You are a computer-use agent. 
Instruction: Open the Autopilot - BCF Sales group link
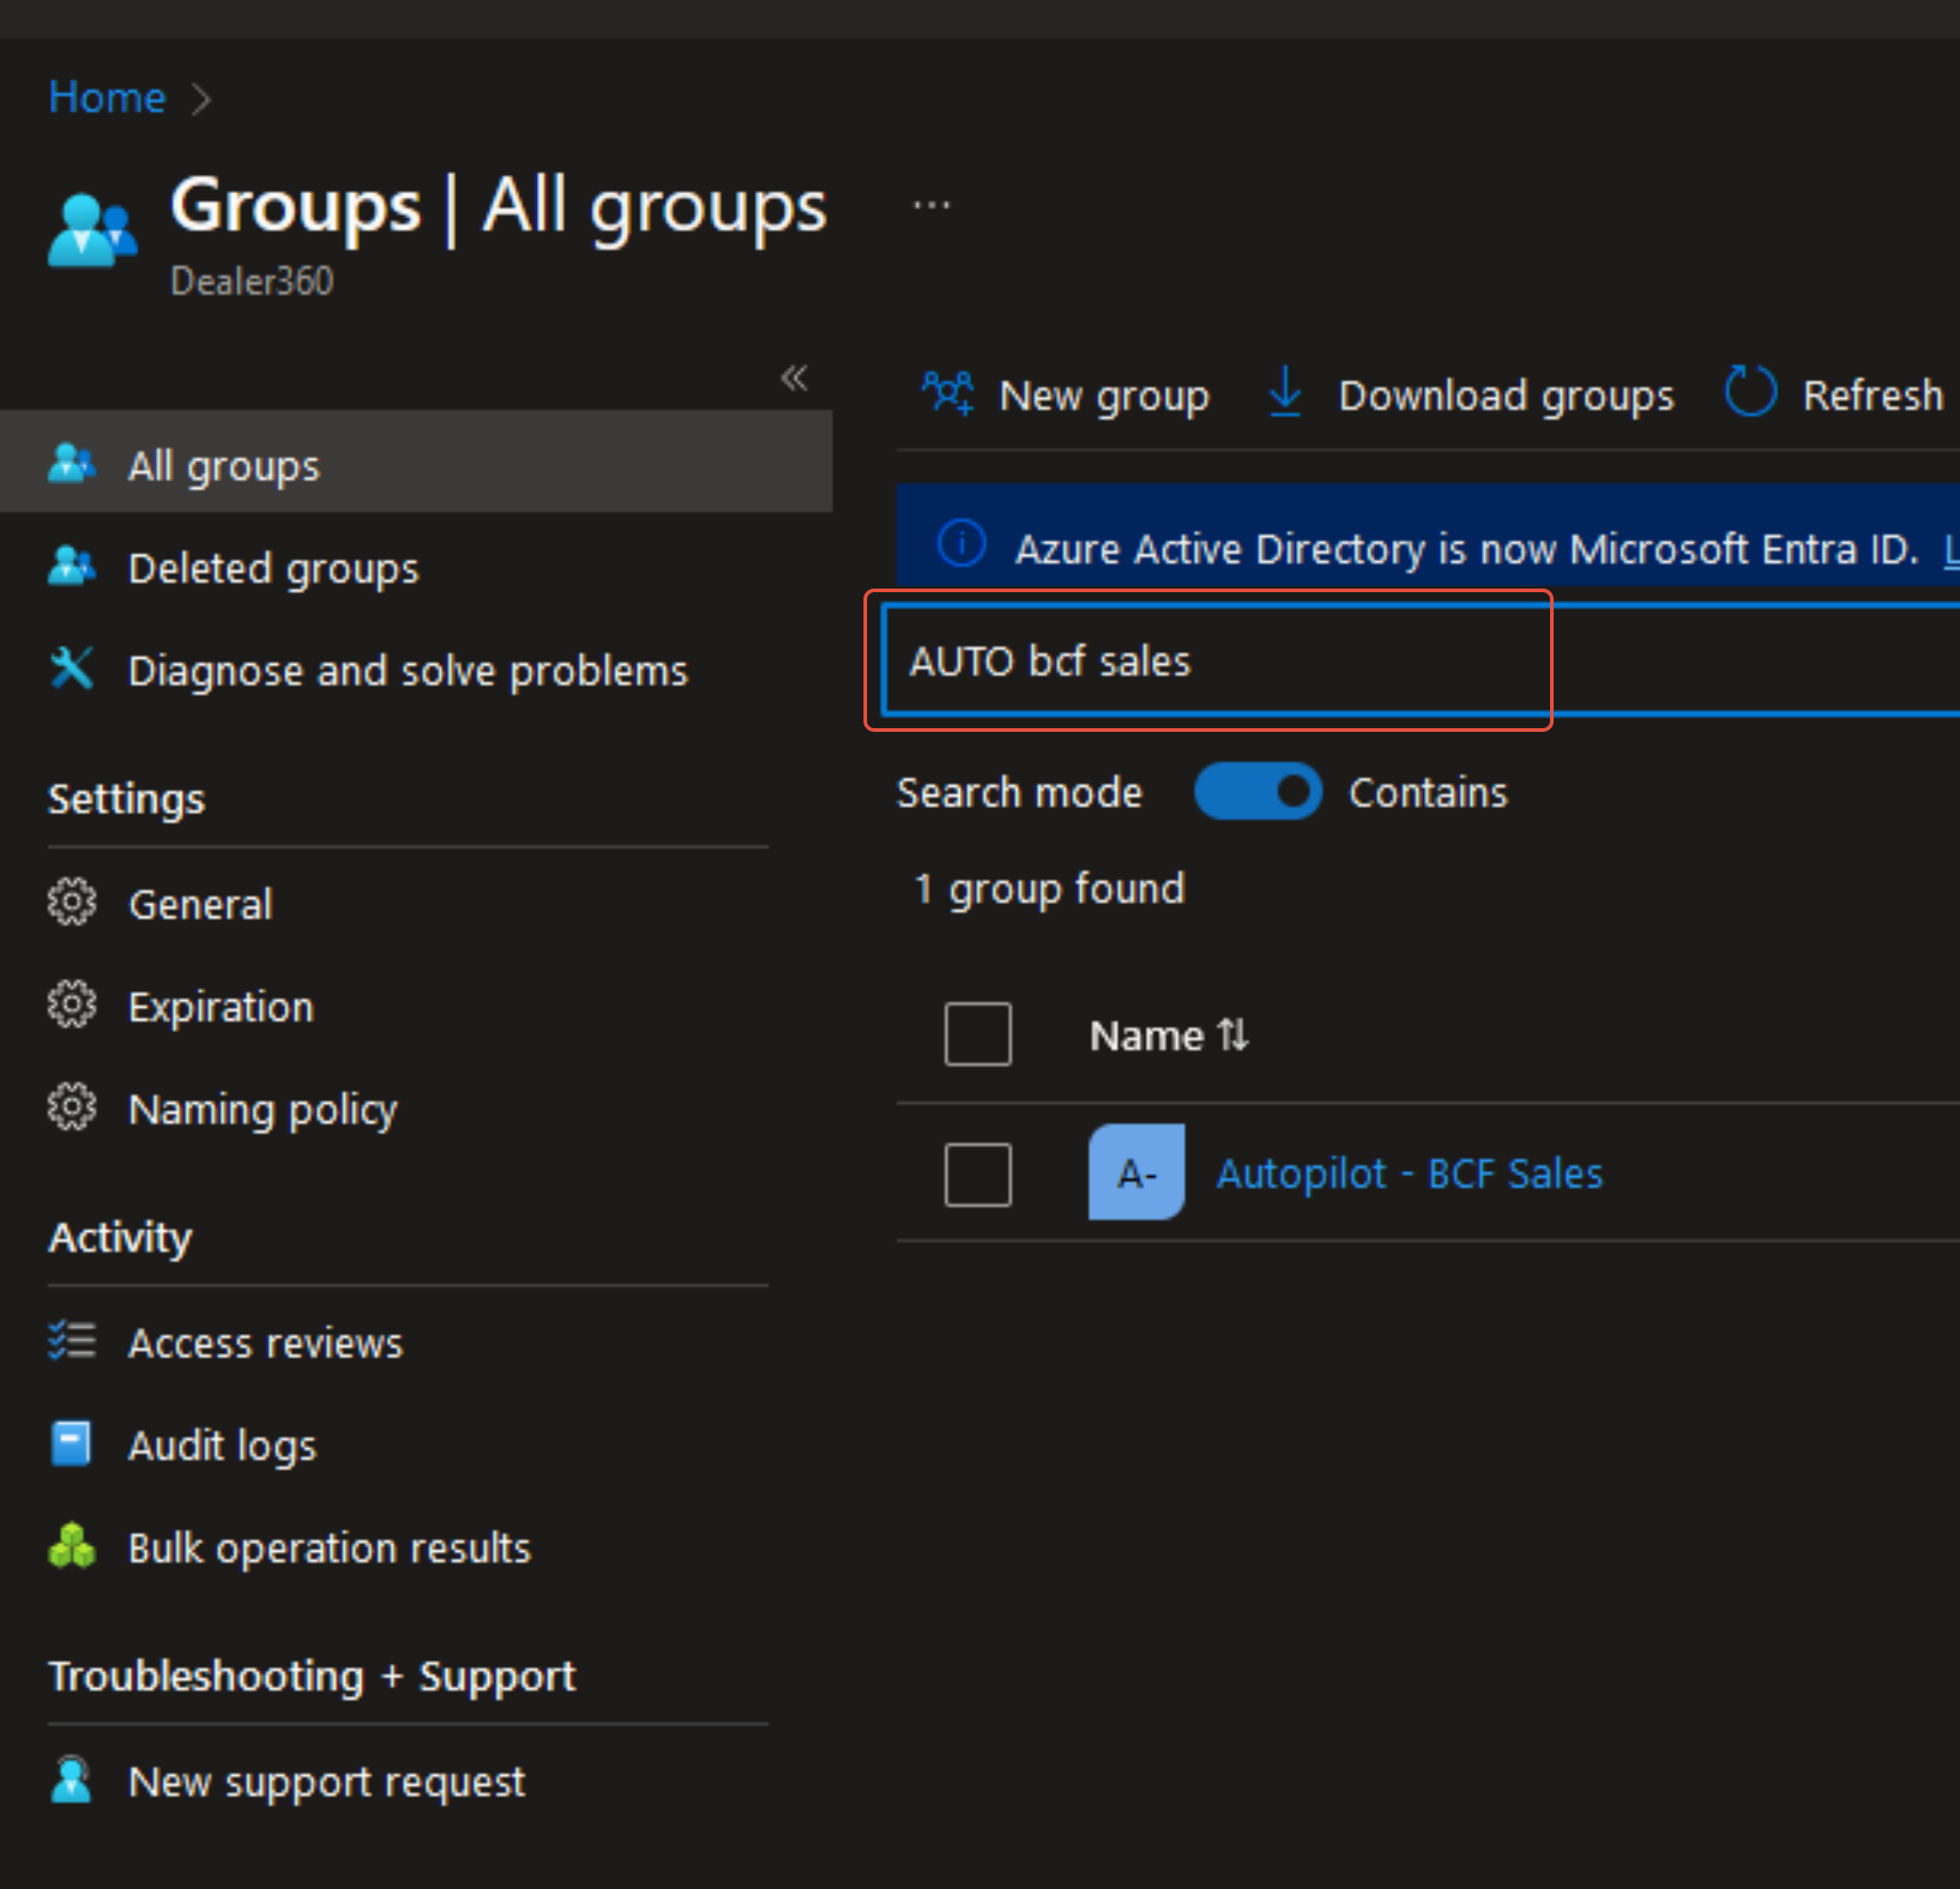point(1408,1173)
